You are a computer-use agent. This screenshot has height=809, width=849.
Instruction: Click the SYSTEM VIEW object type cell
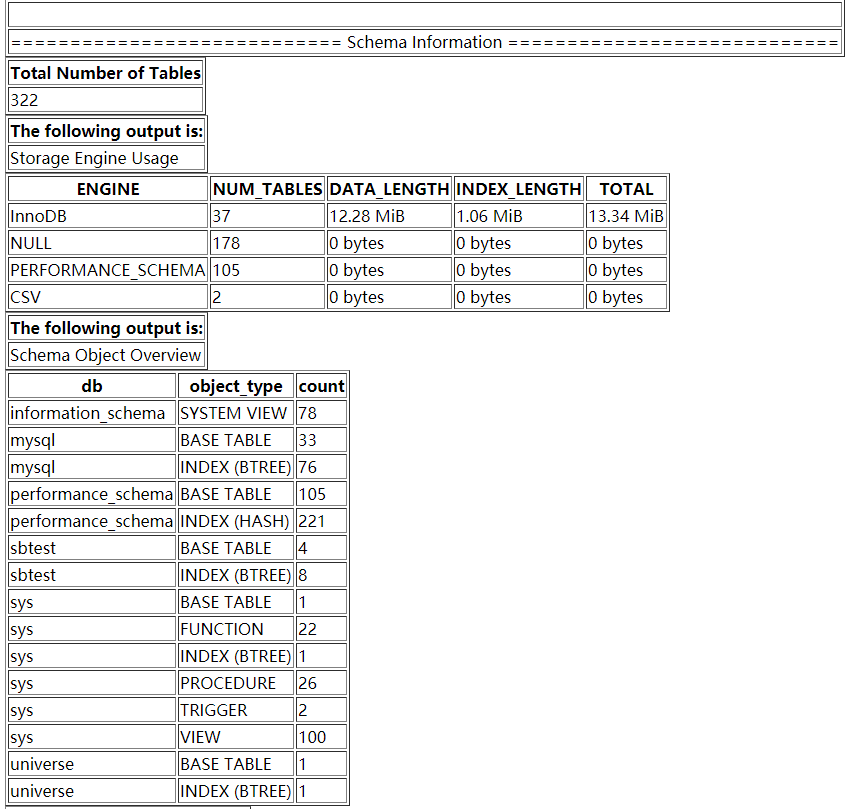236,413
